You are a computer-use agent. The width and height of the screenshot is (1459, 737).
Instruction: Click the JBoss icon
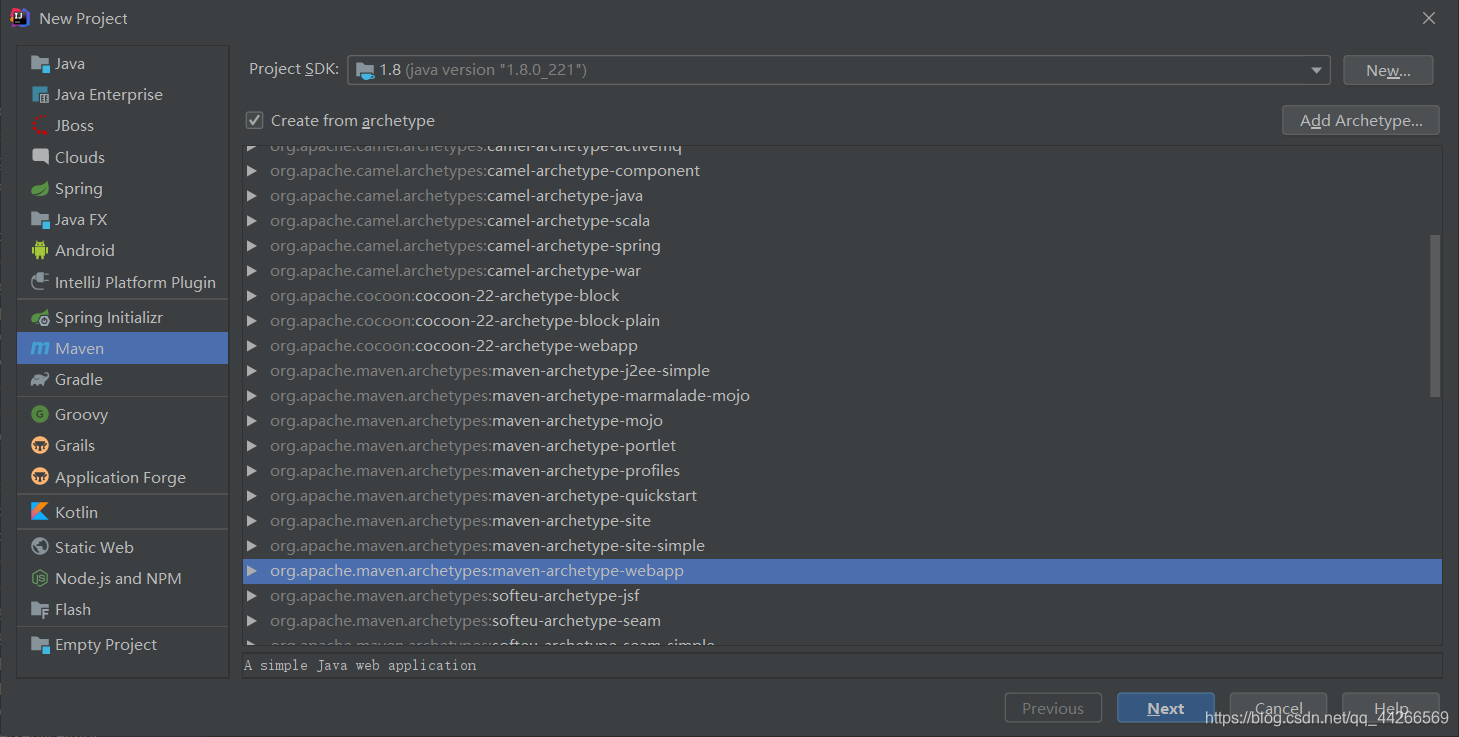[40, 125]
